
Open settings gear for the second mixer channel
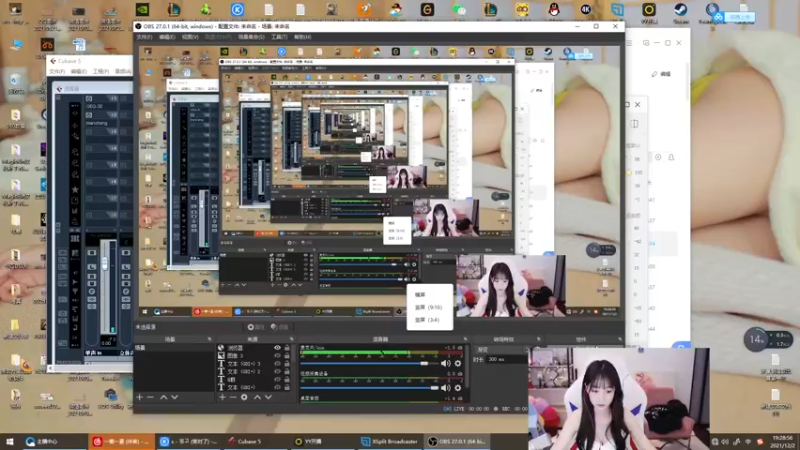click(x=458, y=388)
